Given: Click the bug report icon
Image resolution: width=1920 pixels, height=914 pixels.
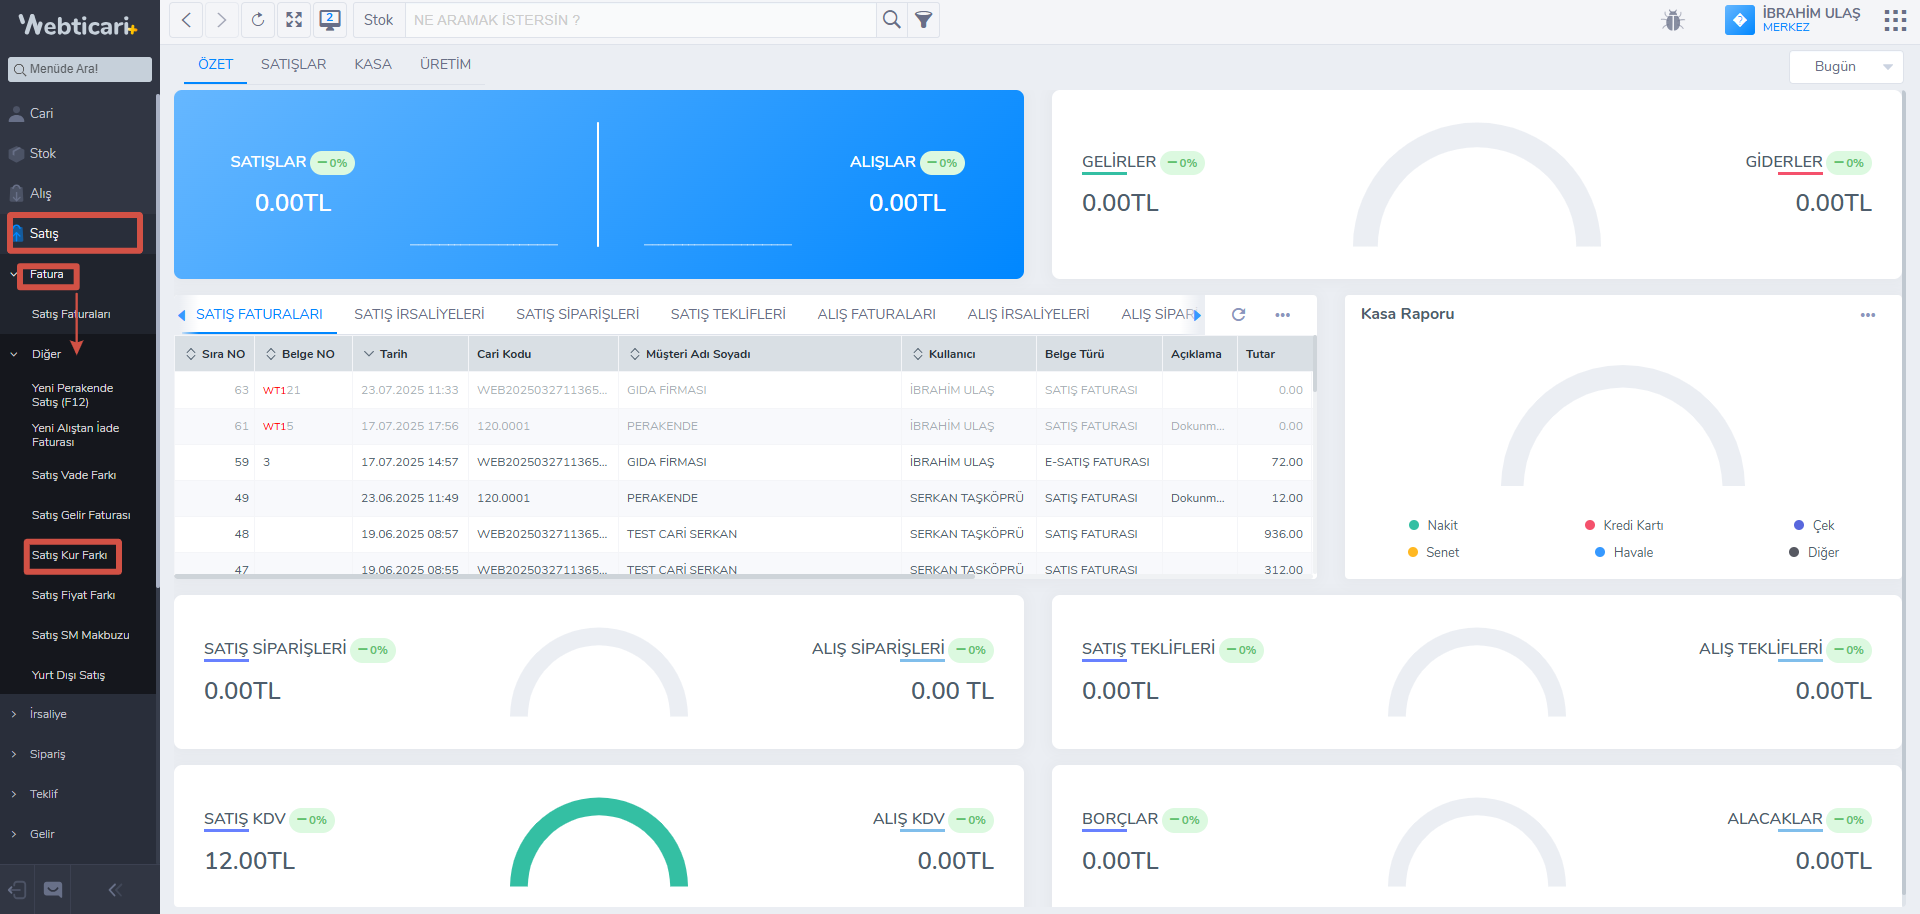Looking at the screenshot, I should pos(1673,20).
